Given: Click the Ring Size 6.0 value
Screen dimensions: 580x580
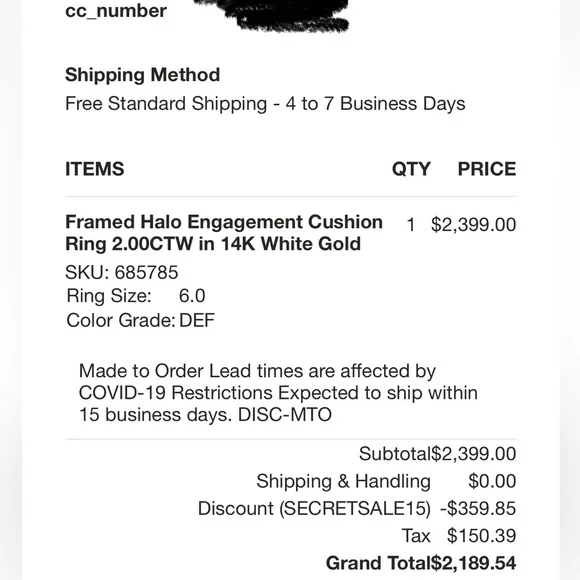Looking at the screenshot, I should click(x=192, y=296).
